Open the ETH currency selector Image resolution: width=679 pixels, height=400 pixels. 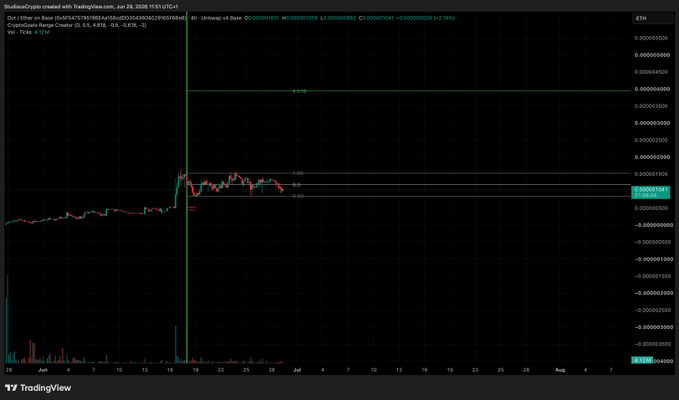653,18
